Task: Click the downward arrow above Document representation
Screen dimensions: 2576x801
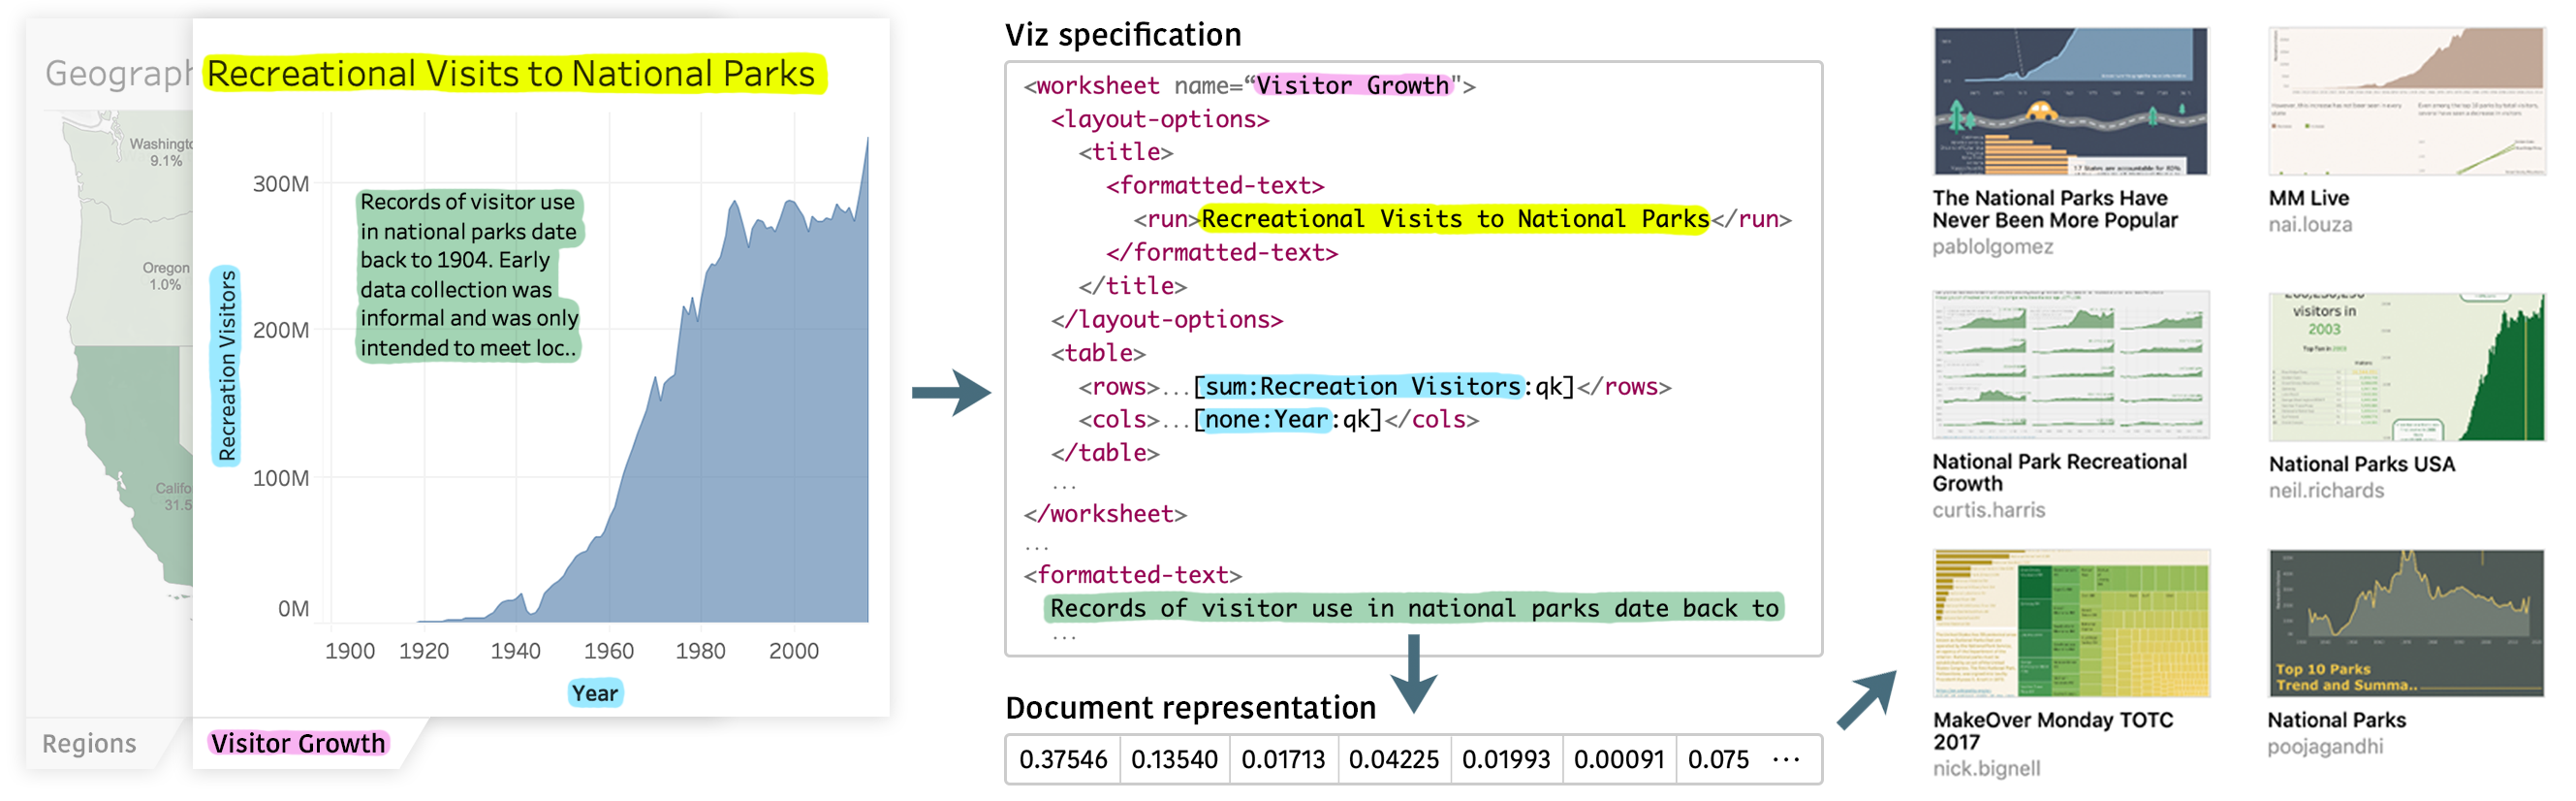Action: click(1414, 674)
